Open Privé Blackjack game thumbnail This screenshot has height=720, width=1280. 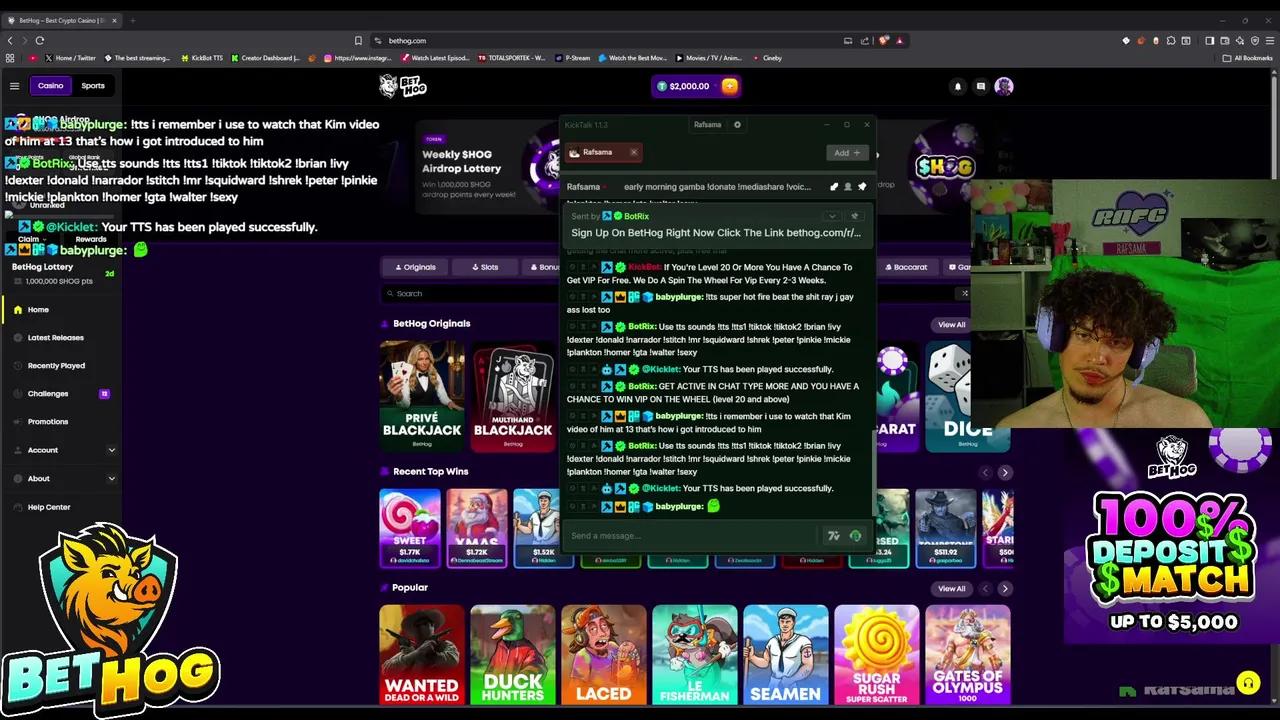422,396
